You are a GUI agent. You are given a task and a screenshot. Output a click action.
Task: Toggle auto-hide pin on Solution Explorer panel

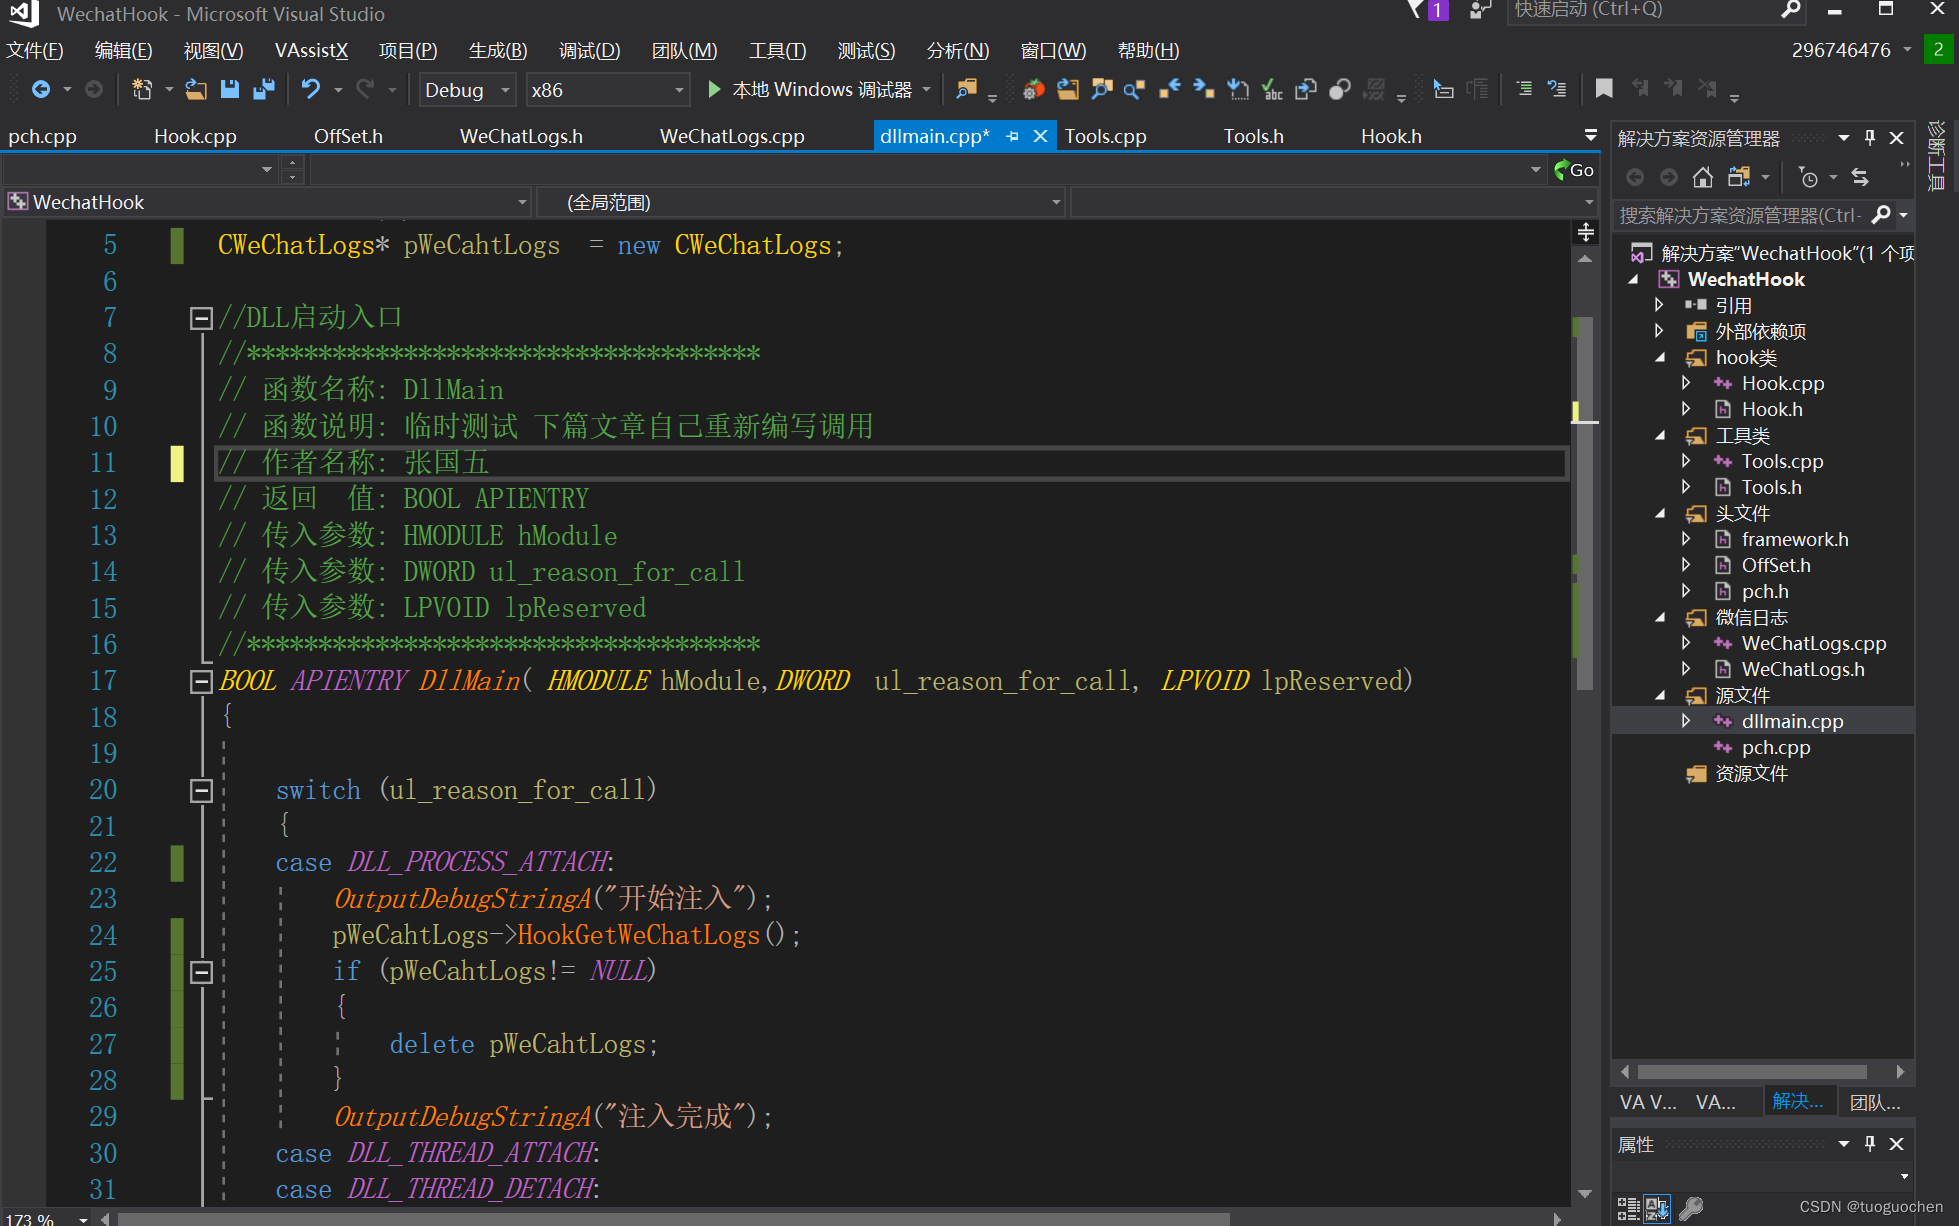(1870, 138)
